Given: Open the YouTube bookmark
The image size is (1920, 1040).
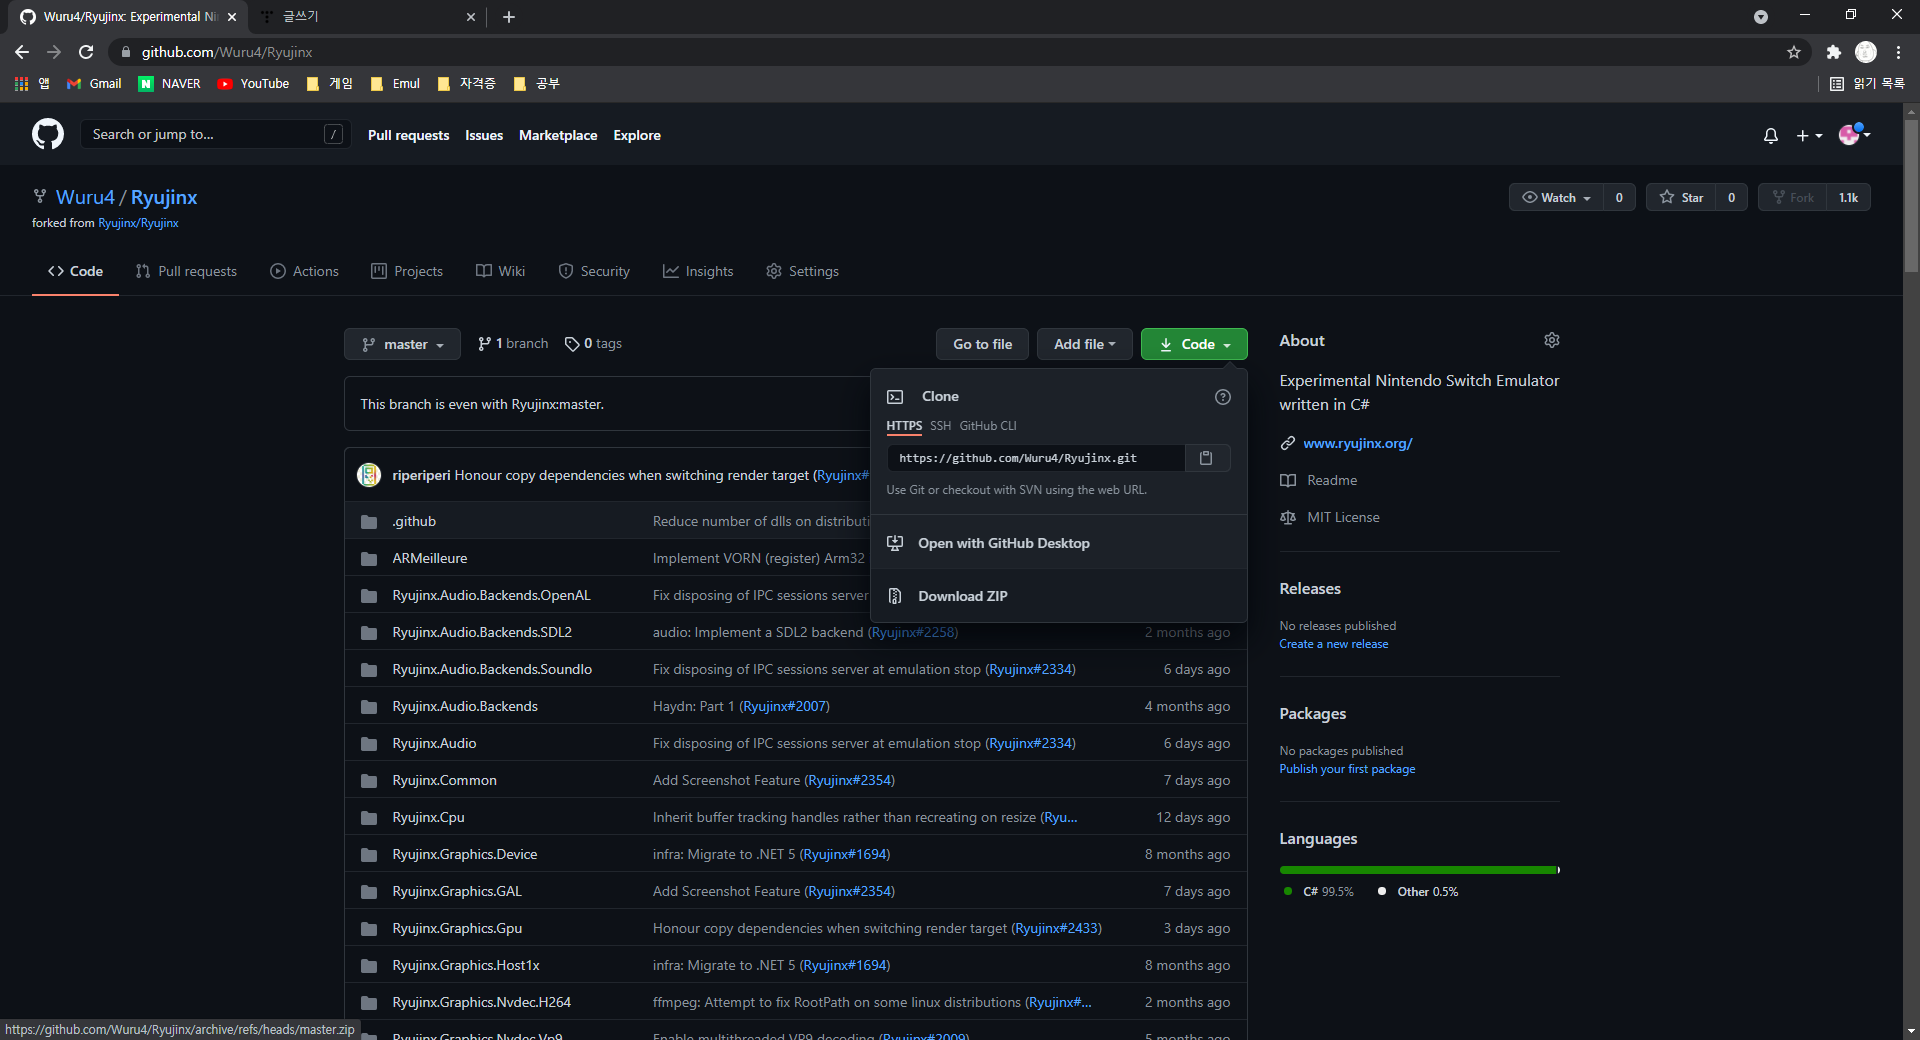Looking at the screenshot, I should click(x=254, y=84).
